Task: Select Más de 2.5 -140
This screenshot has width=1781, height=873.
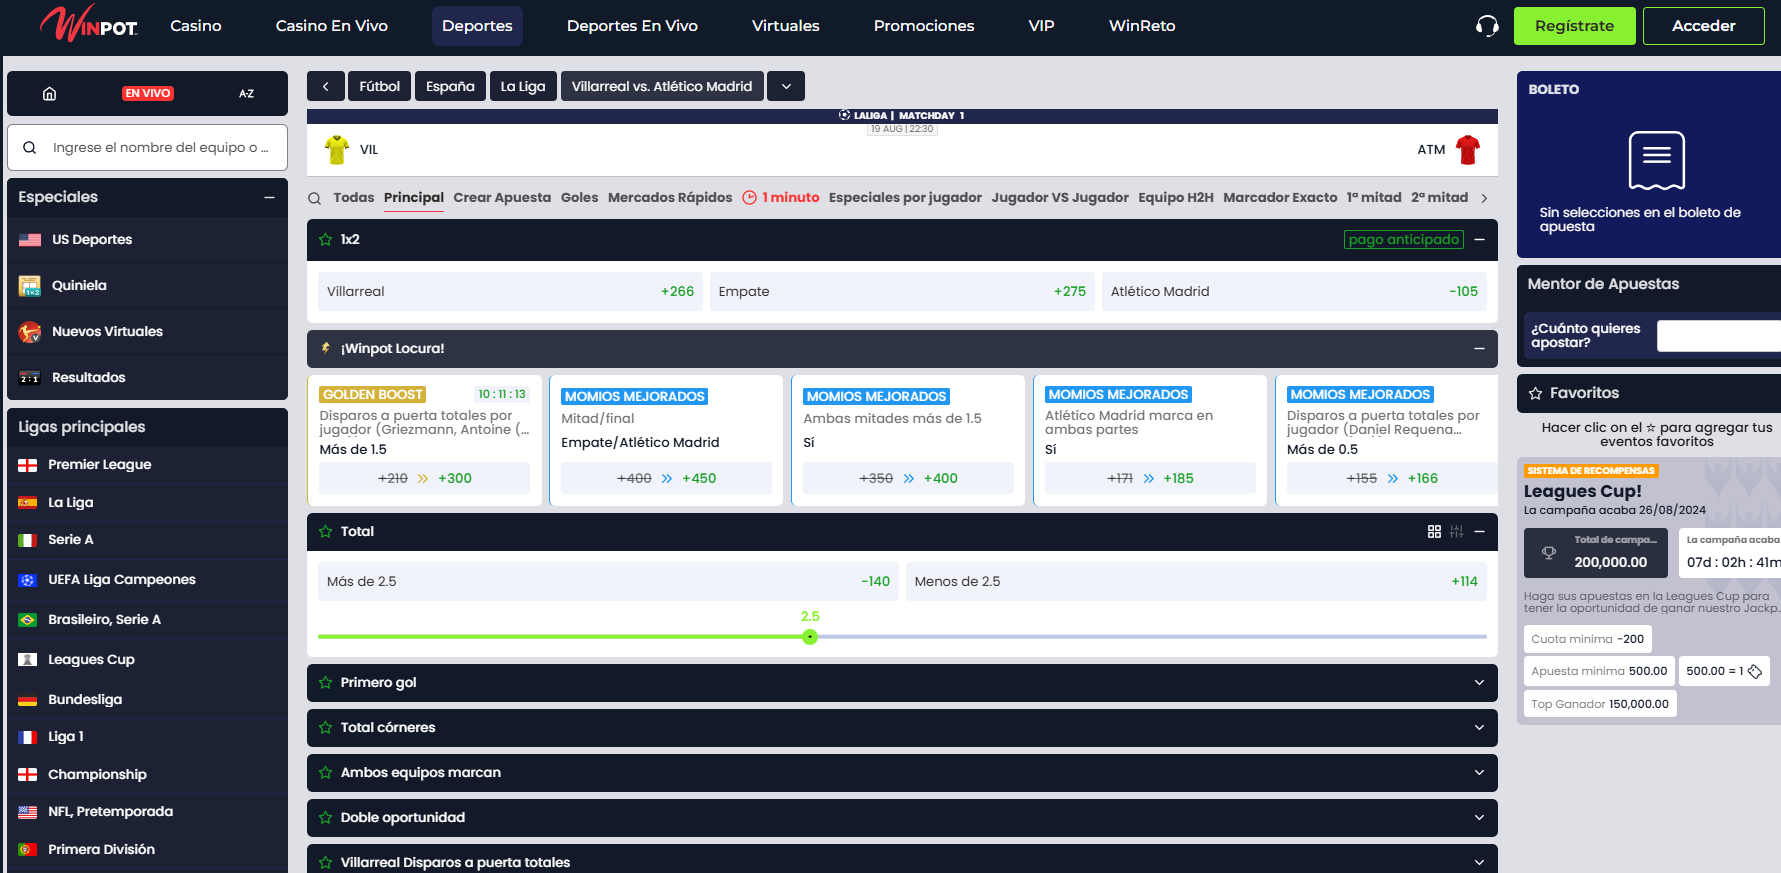Action: pyautogui.click(x=608, y=582)
